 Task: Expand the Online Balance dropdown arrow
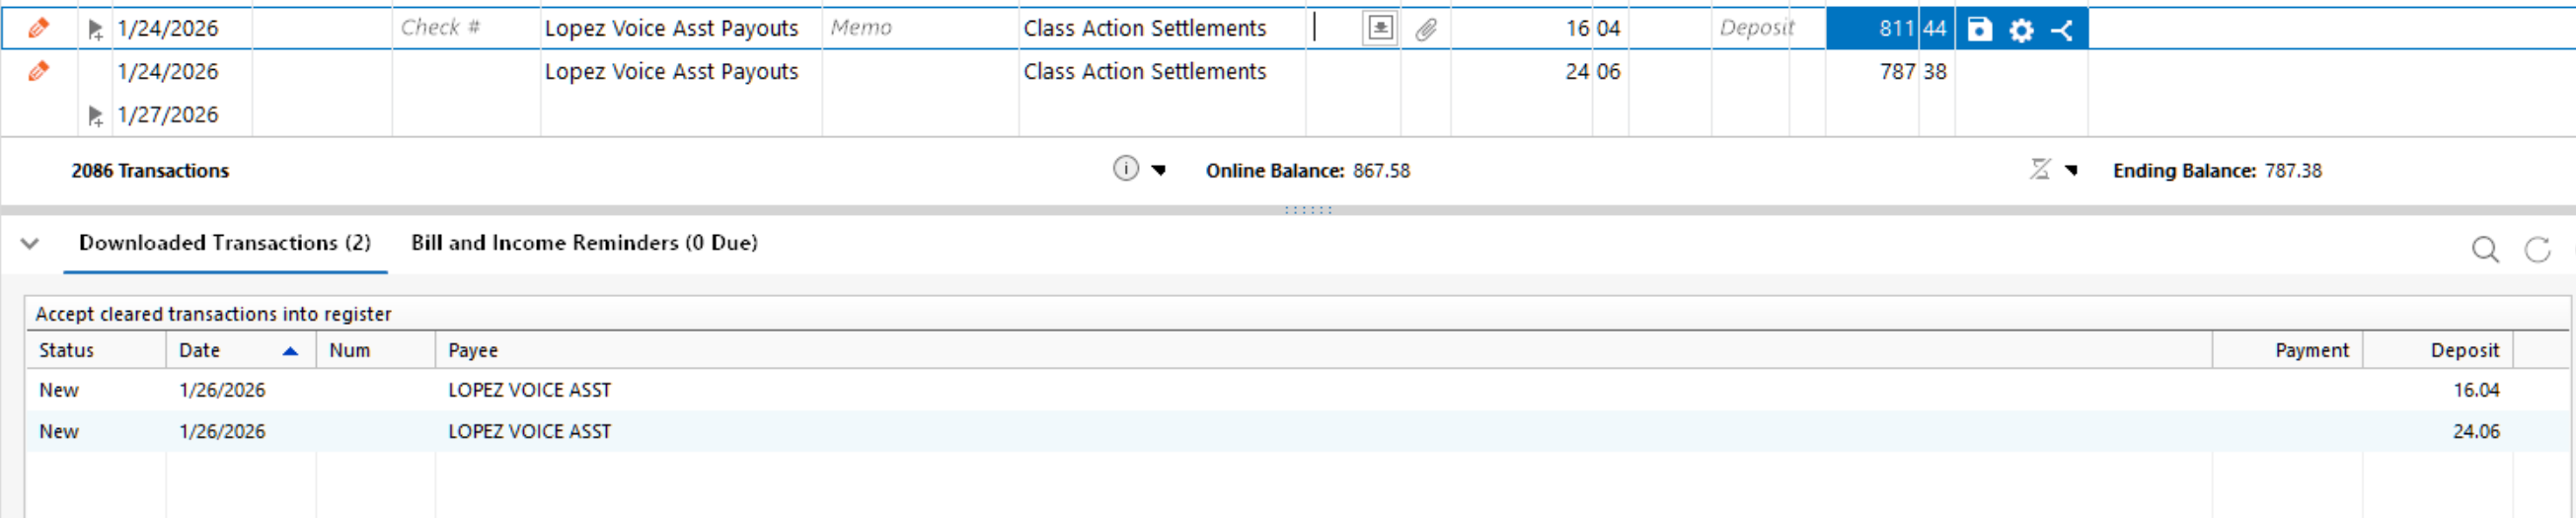[x=1159, y=170]
